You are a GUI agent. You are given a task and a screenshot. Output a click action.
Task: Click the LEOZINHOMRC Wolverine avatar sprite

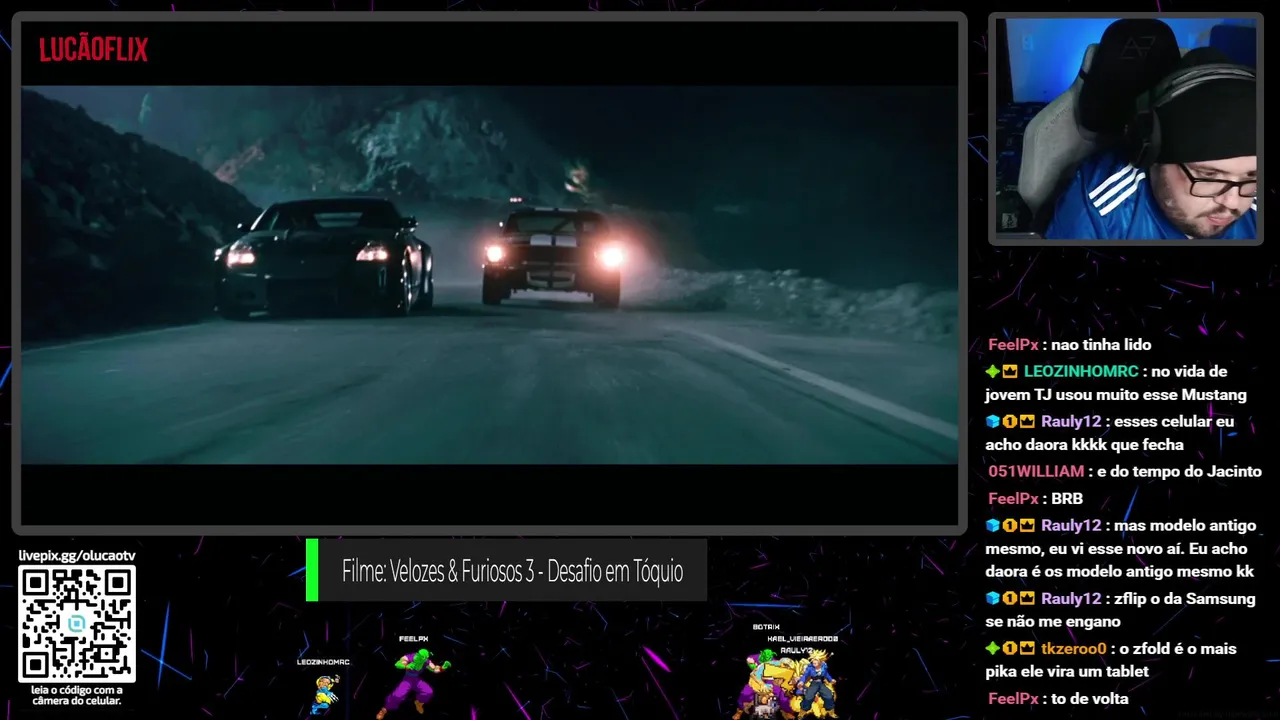pos(324,693)
